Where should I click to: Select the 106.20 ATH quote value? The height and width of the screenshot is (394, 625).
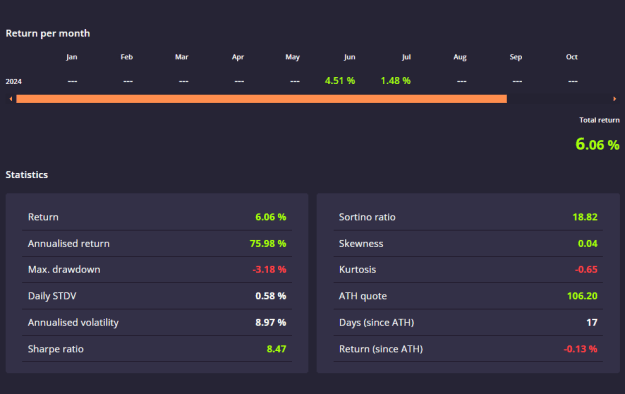[582, 296]
